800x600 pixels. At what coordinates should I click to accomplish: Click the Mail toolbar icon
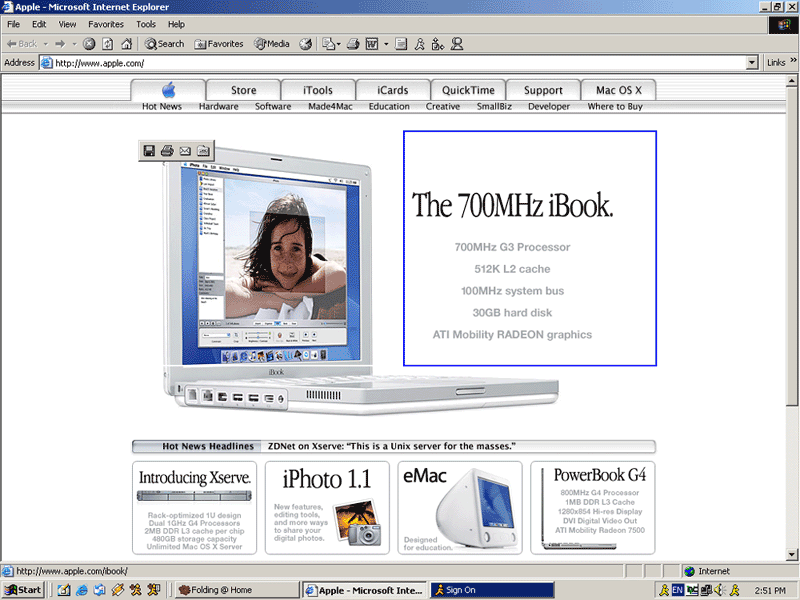[328, 44]
